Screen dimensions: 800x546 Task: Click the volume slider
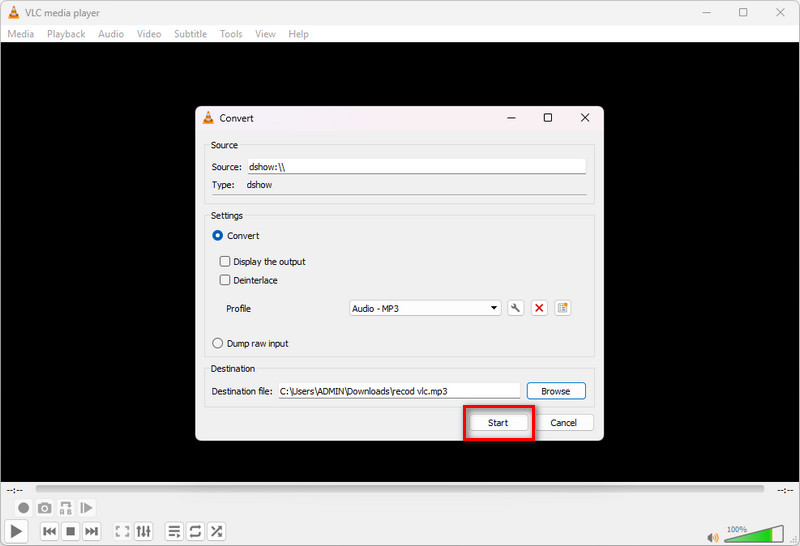coord(753,533)
